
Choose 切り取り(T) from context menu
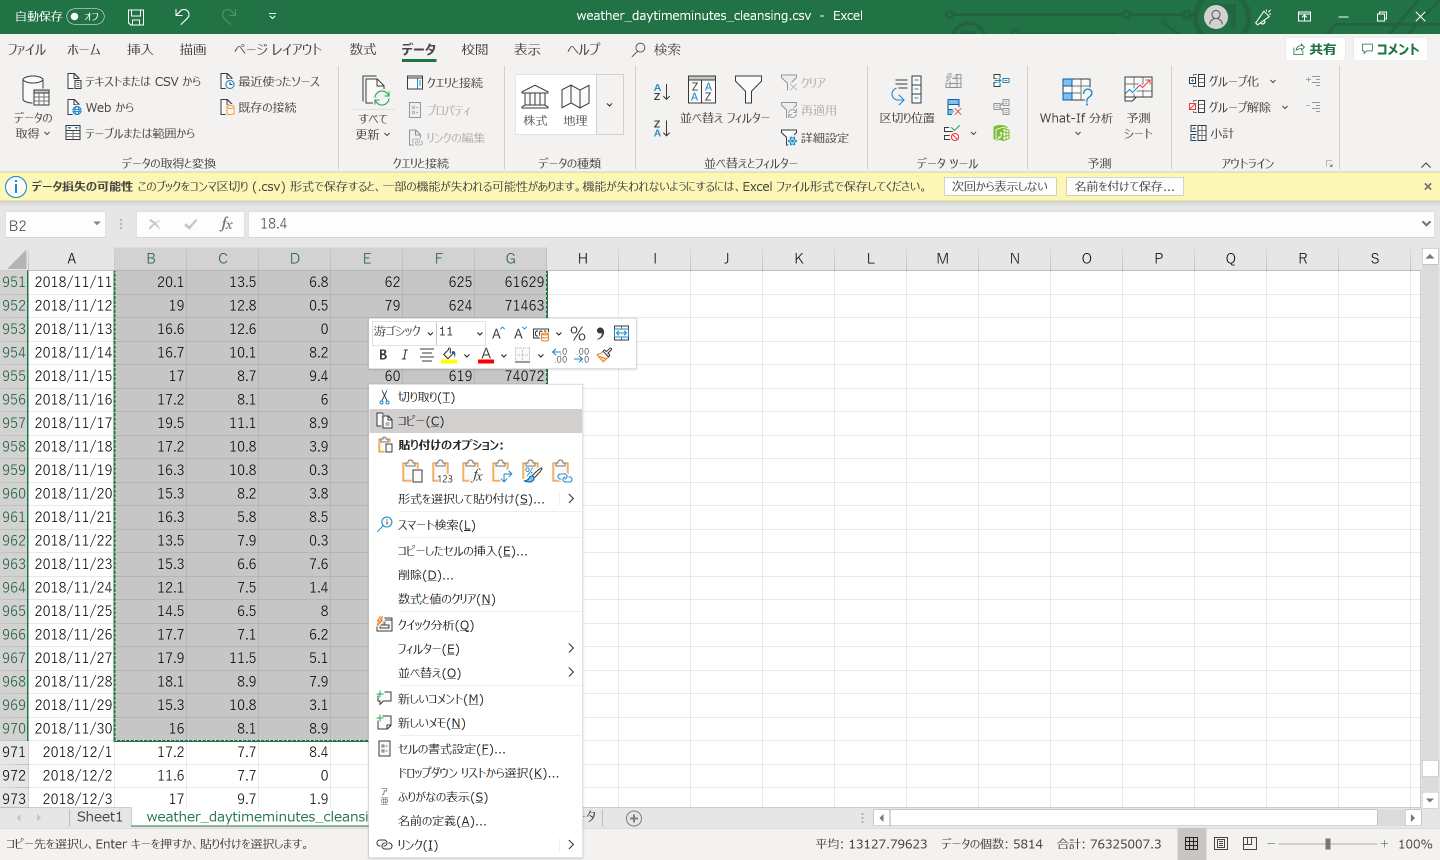point(476,397)
